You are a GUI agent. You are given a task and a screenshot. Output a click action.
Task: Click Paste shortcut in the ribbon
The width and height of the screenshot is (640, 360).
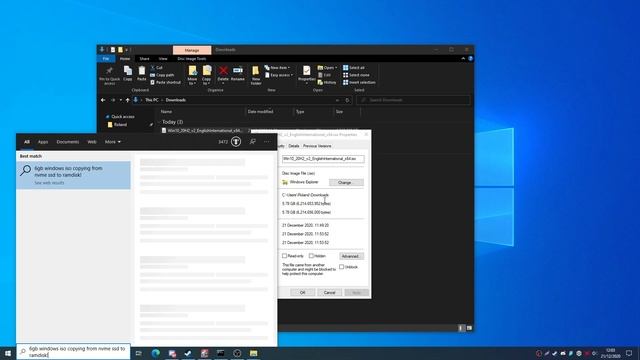pos(166,82)
